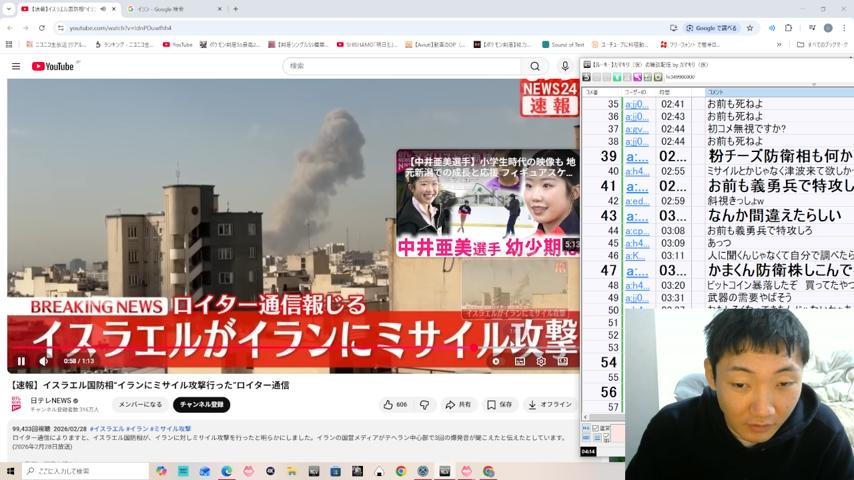Select comment 初コメ無視ですか?
The height and width of the screenshot is (480, 854).
click(746, 129)
